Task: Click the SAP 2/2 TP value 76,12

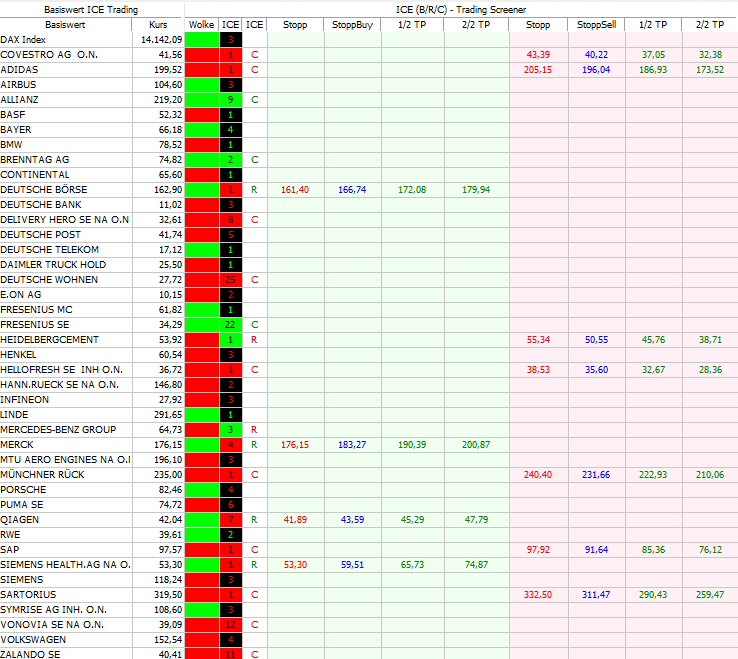Action: (710, 550)
